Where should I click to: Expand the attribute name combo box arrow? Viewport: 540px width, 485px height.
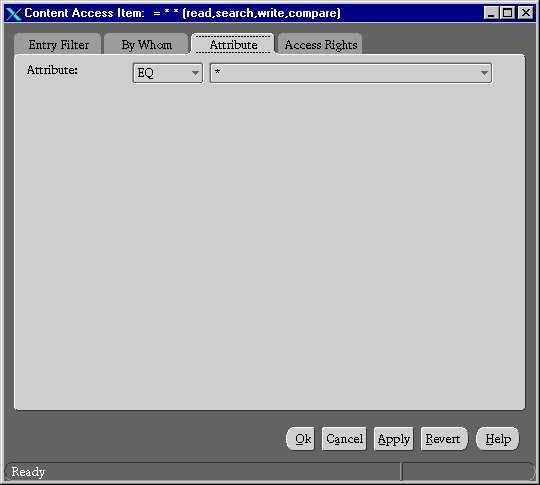(484, 73)
